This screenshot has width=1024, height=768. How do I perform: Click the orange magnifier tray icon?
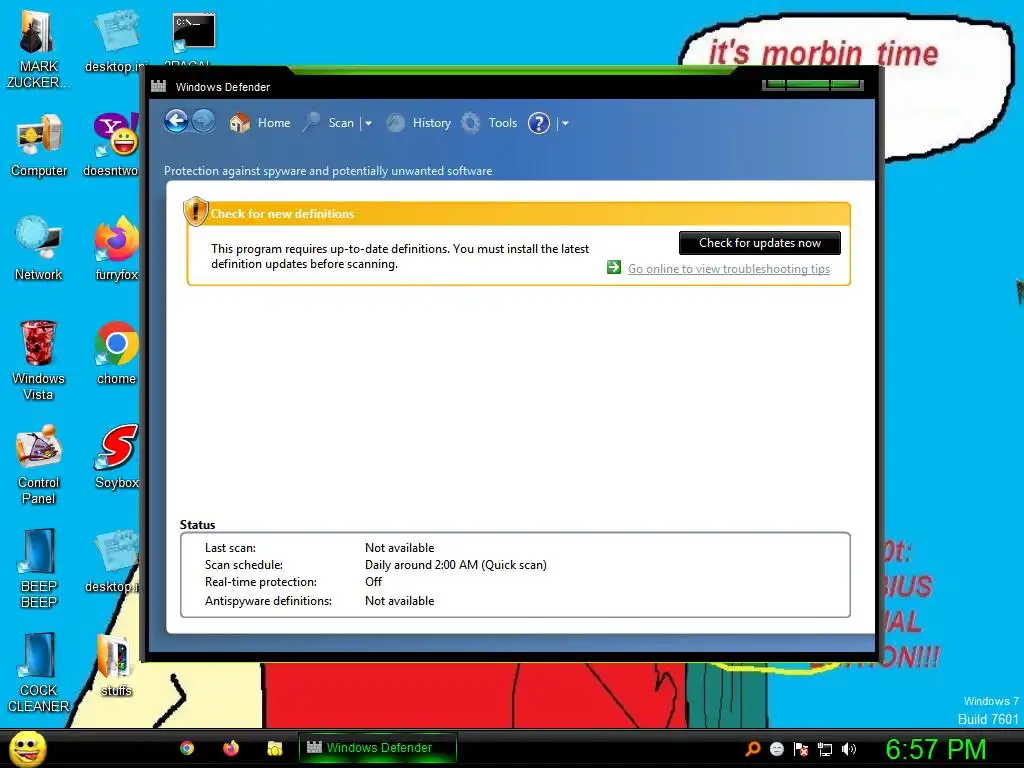[752, 748]
